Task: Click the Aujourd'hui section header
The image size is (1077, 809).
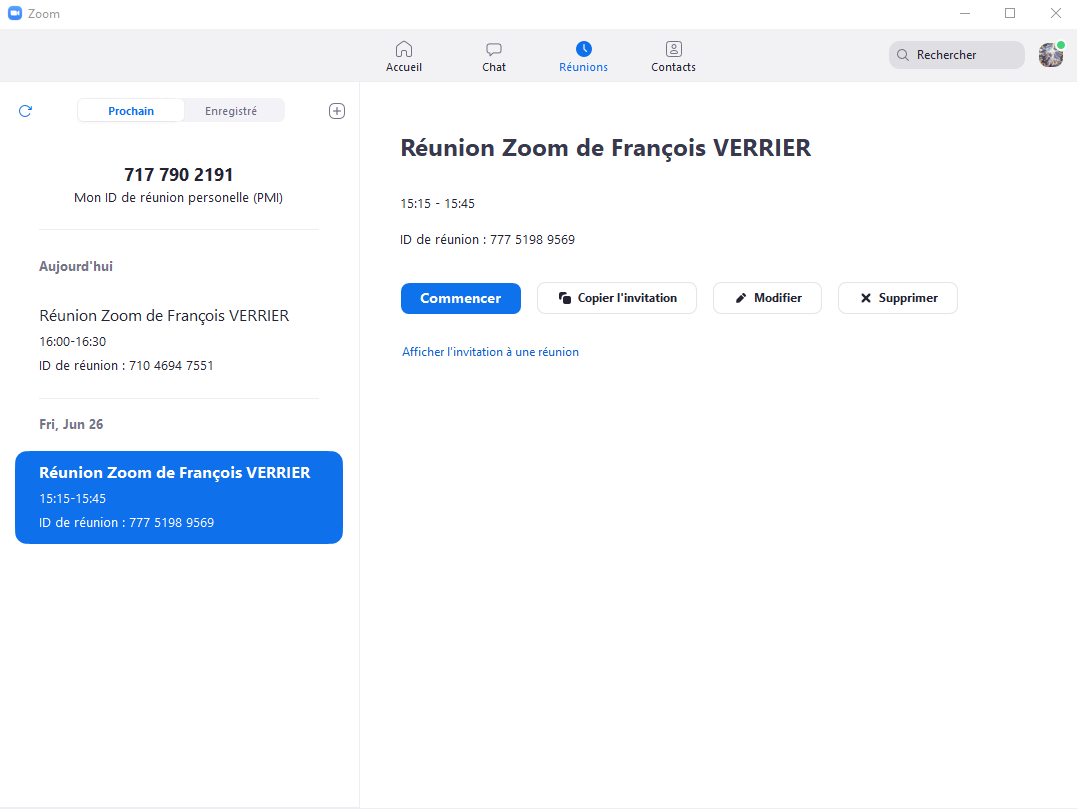Action: (x=76, y=266)
